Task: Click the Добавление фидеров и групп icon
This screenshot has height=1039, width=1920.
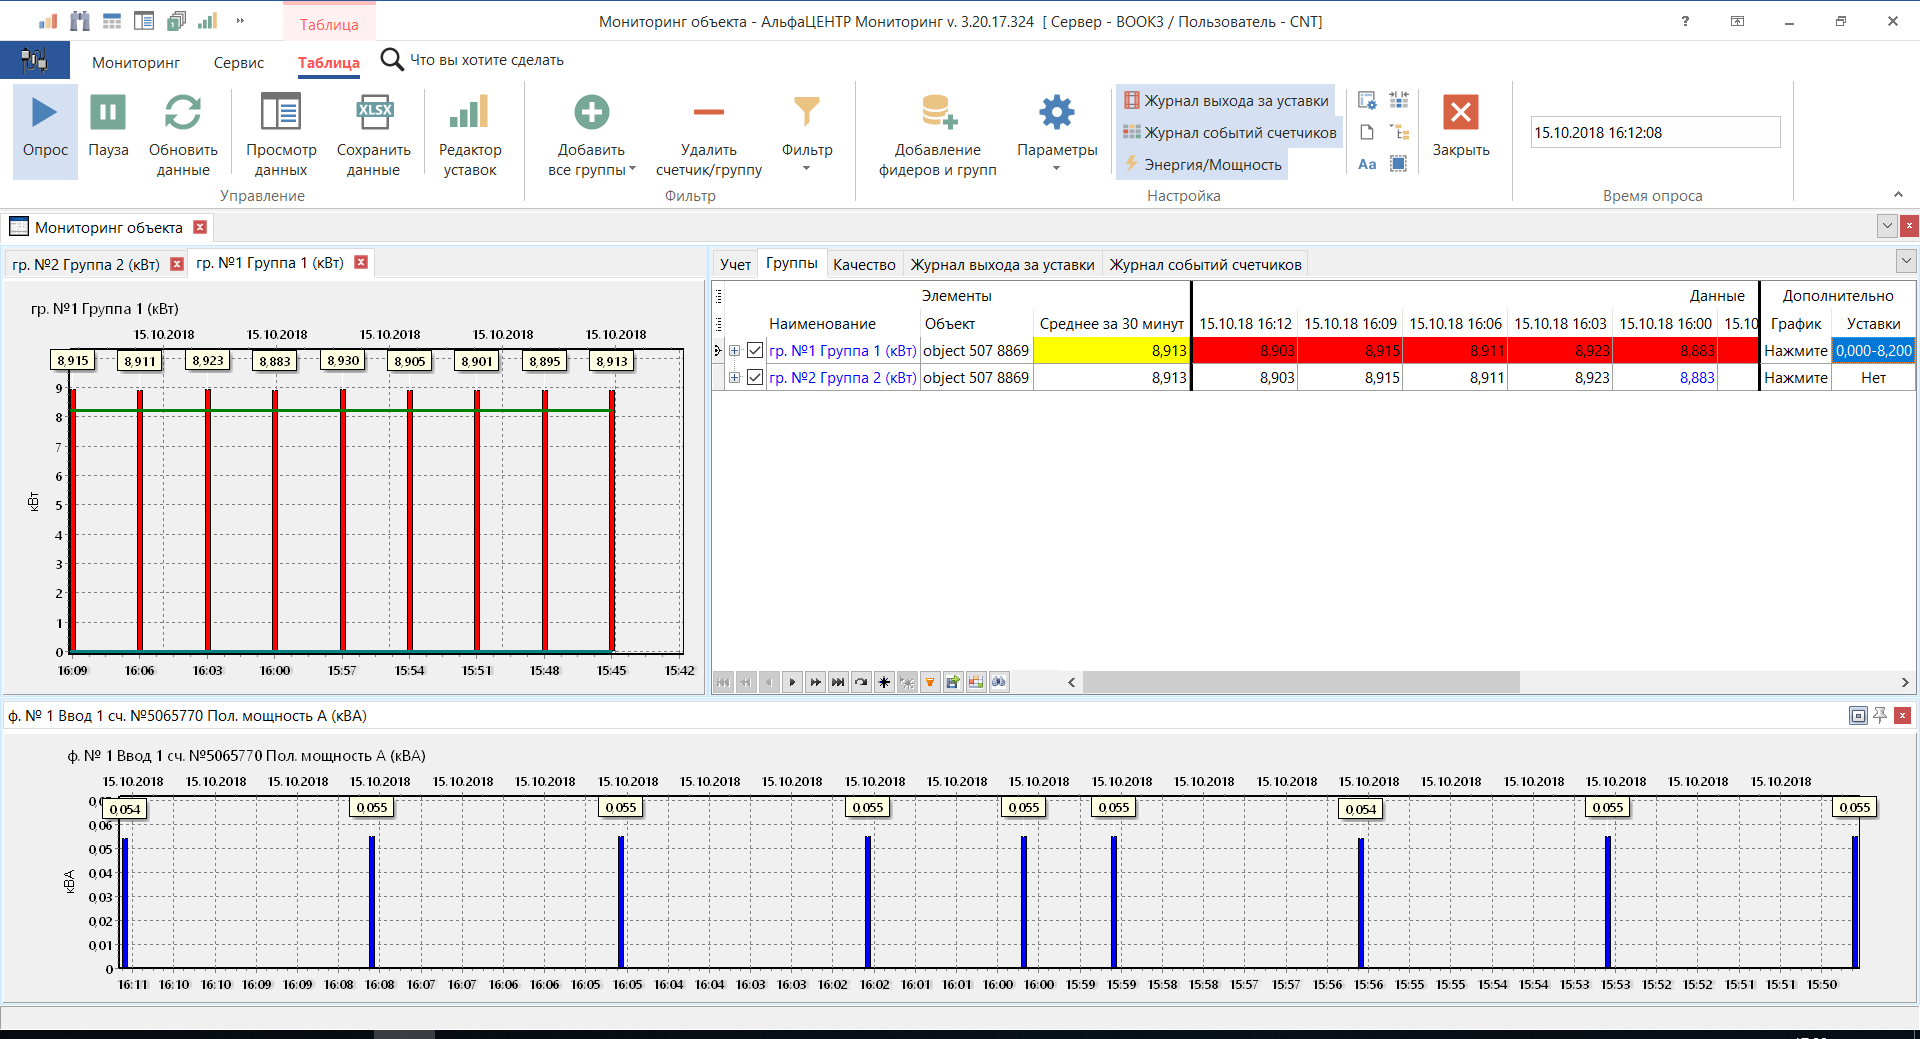Action: [938, 113]
